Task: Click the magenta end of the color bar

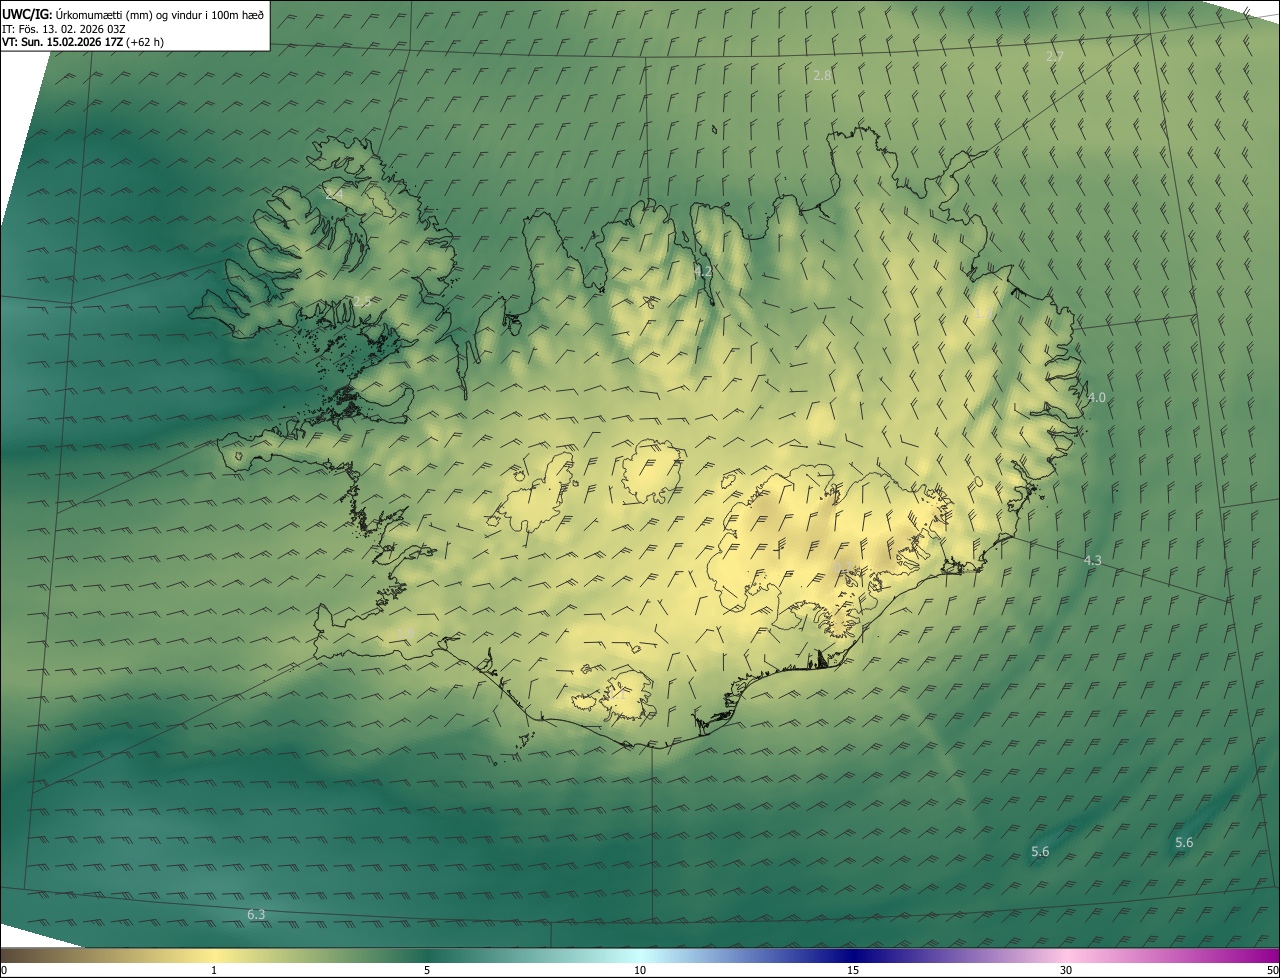Action: click(1260, 955)
